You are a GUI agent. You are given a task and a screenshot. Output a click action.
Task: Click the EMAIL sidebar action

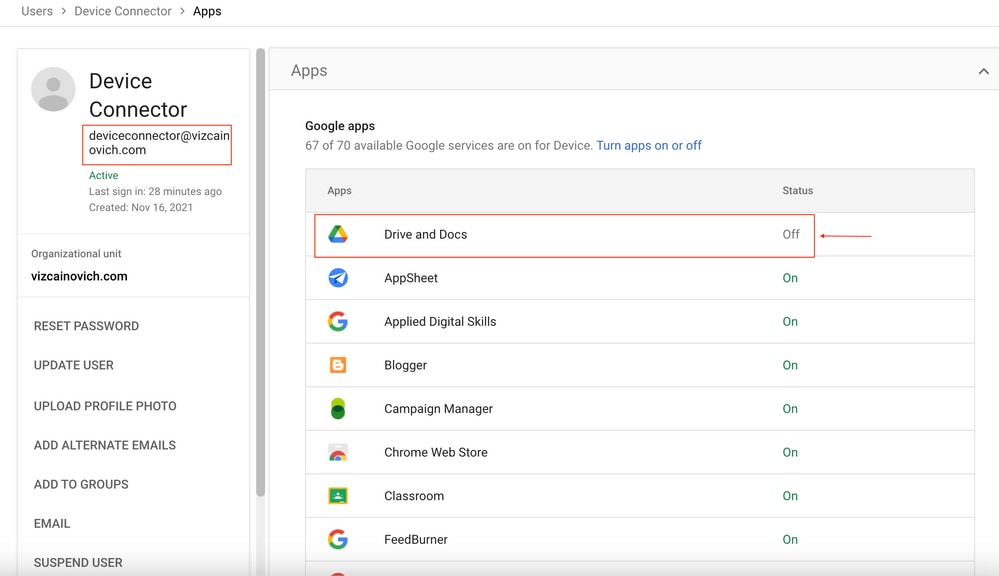coord(52,524)
